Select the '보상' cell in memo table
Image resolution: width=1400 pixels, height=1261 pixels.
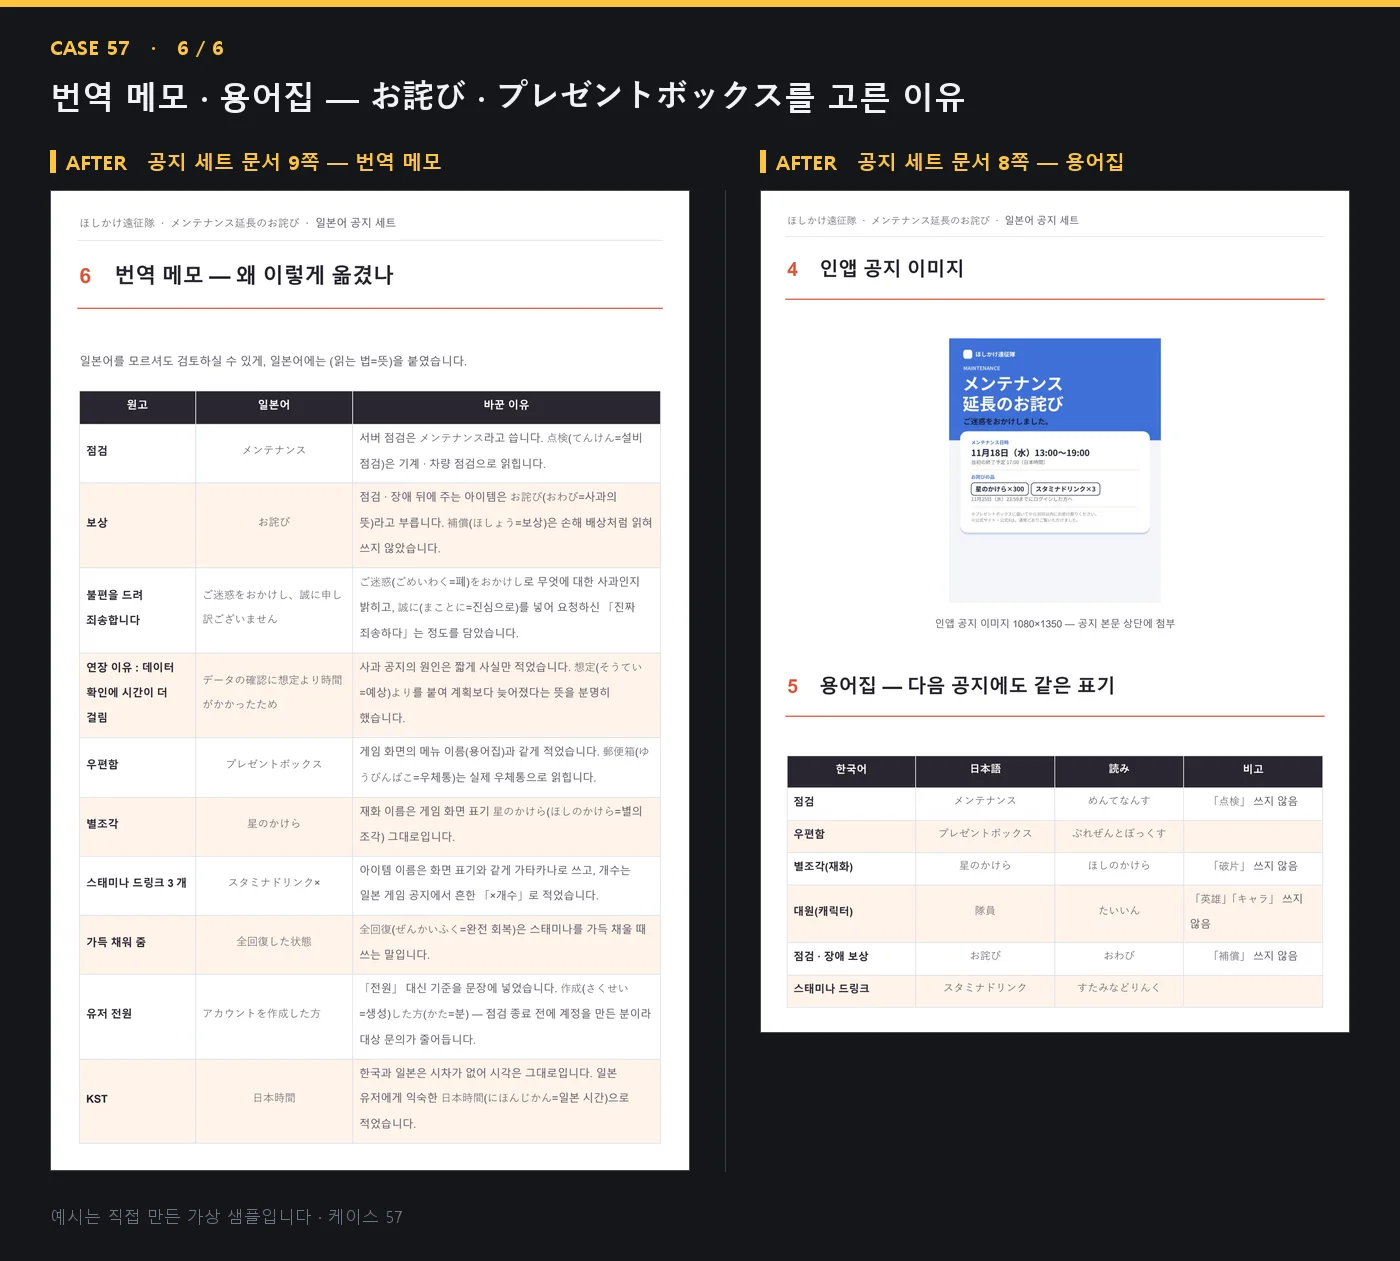click(x=138, y=523)
